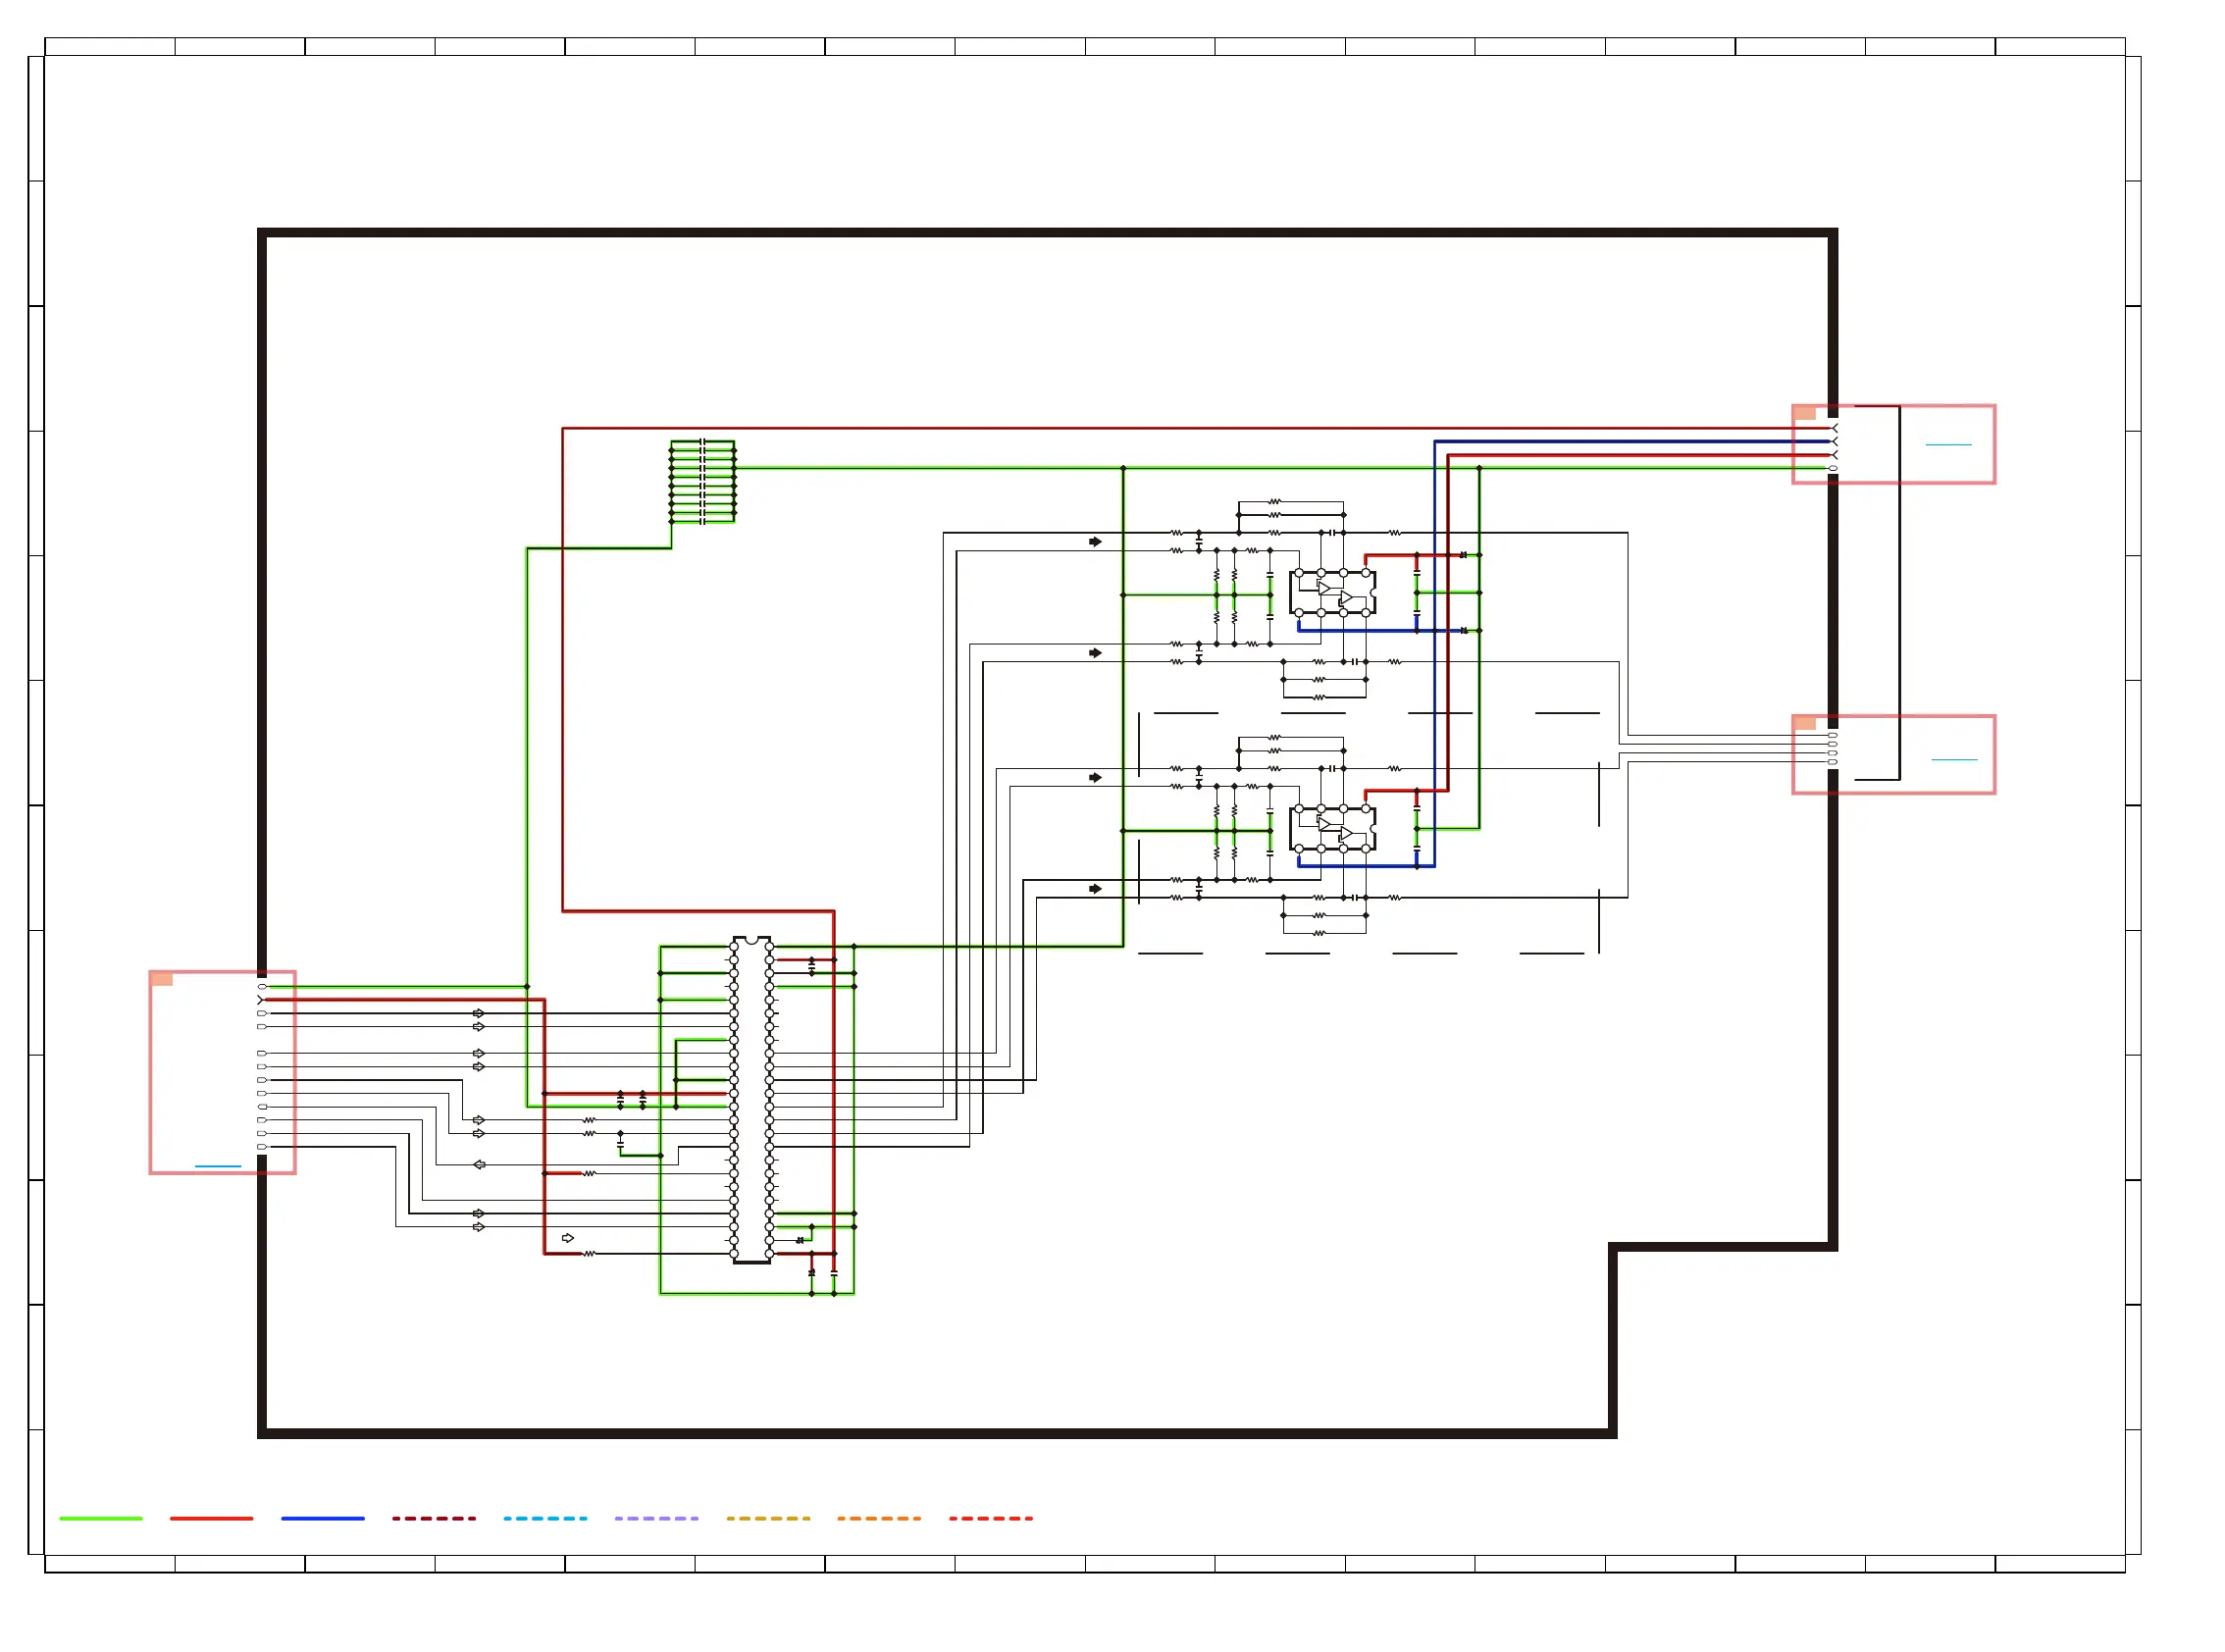The image size is (2225, 1652).
Task: Click the orange tag on the upper-right connector box
Action: [1804, 413]
